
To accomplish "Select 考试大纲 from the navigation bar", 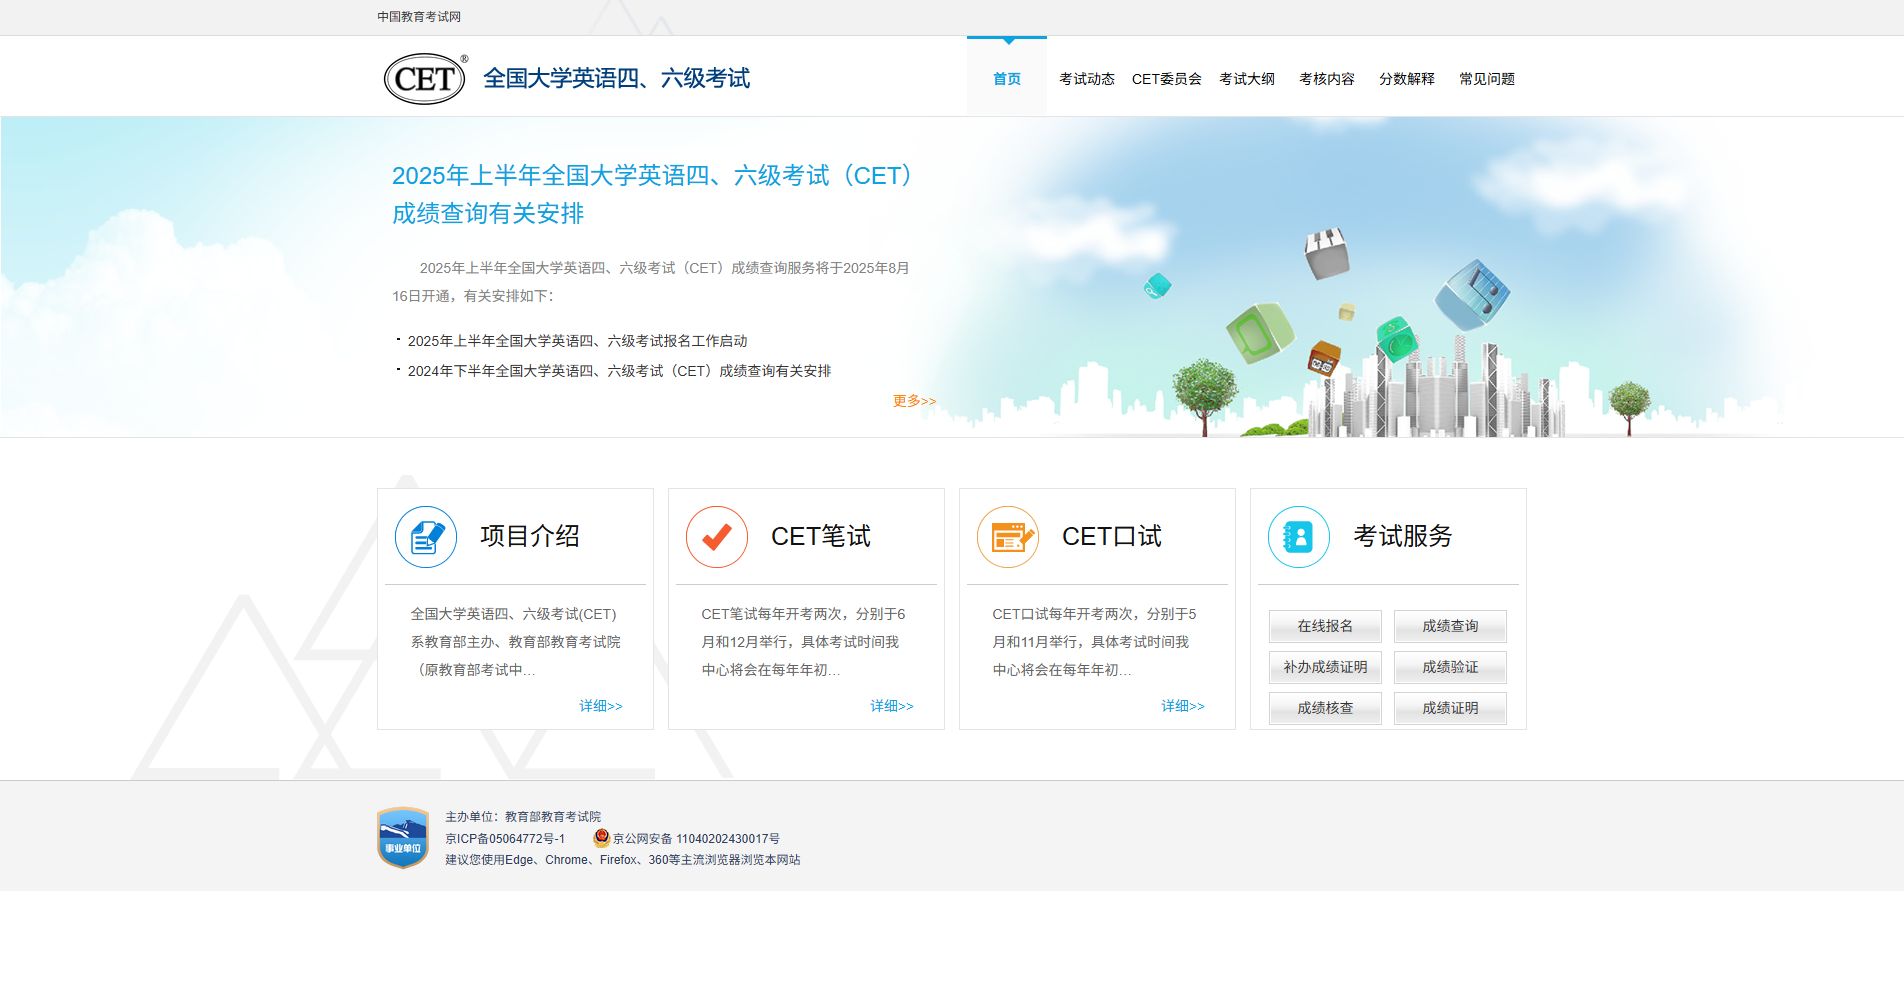I will coord(1246,78).
